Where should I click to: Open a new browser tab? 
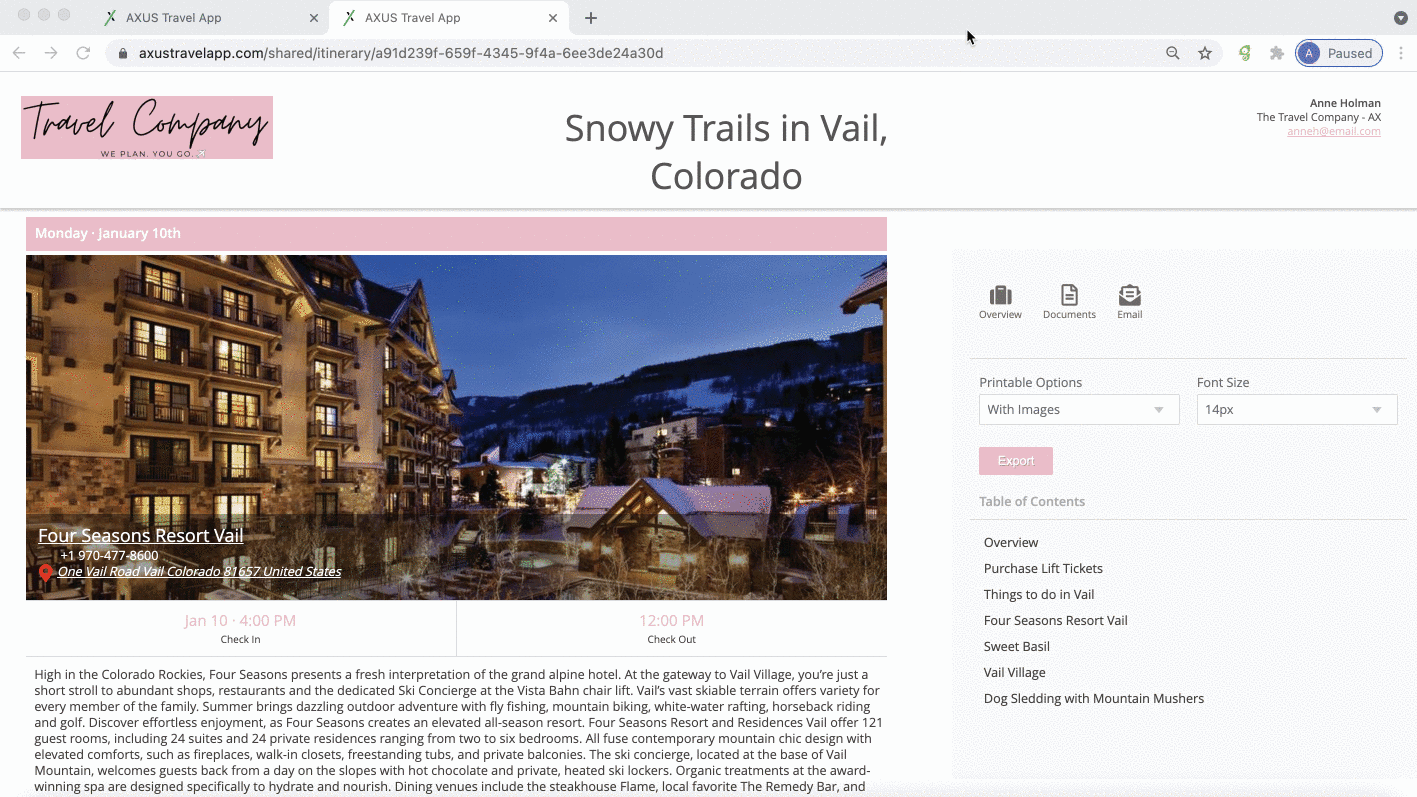pyautogui.click(x=591, y=18)
